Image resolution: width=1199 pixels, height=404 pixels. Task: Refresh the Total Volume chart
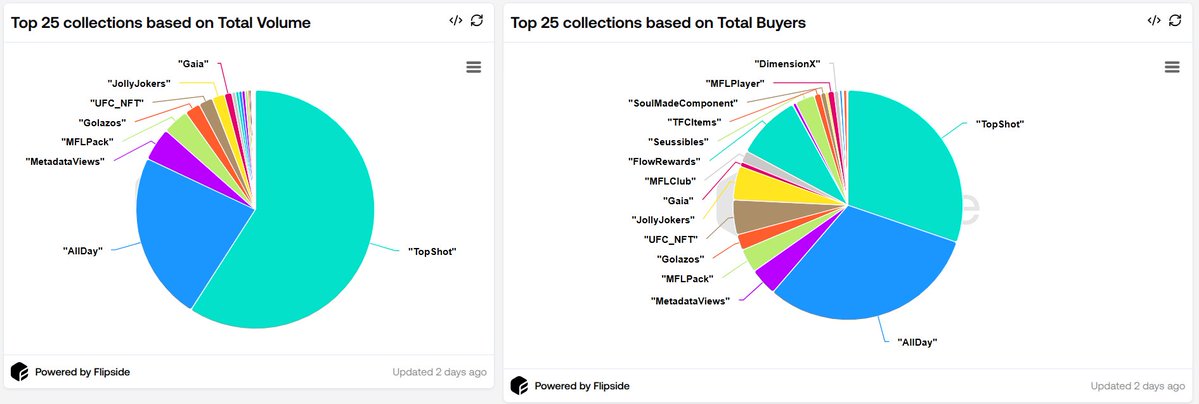point(477,21)
